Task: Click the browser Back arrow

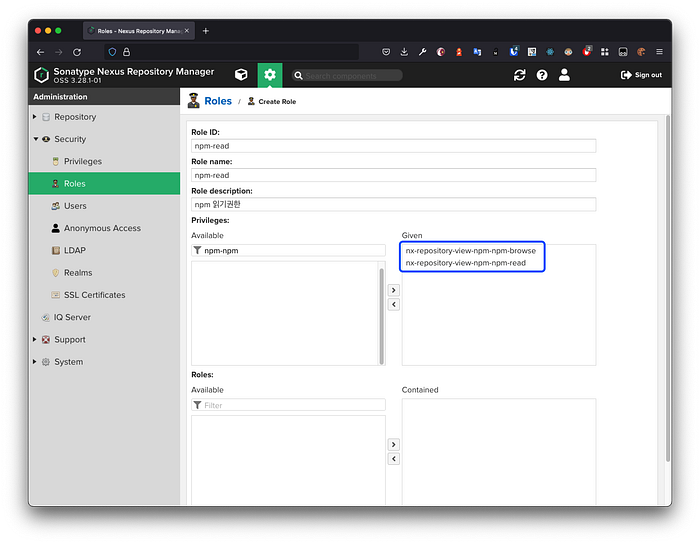Action: point(41,52)
